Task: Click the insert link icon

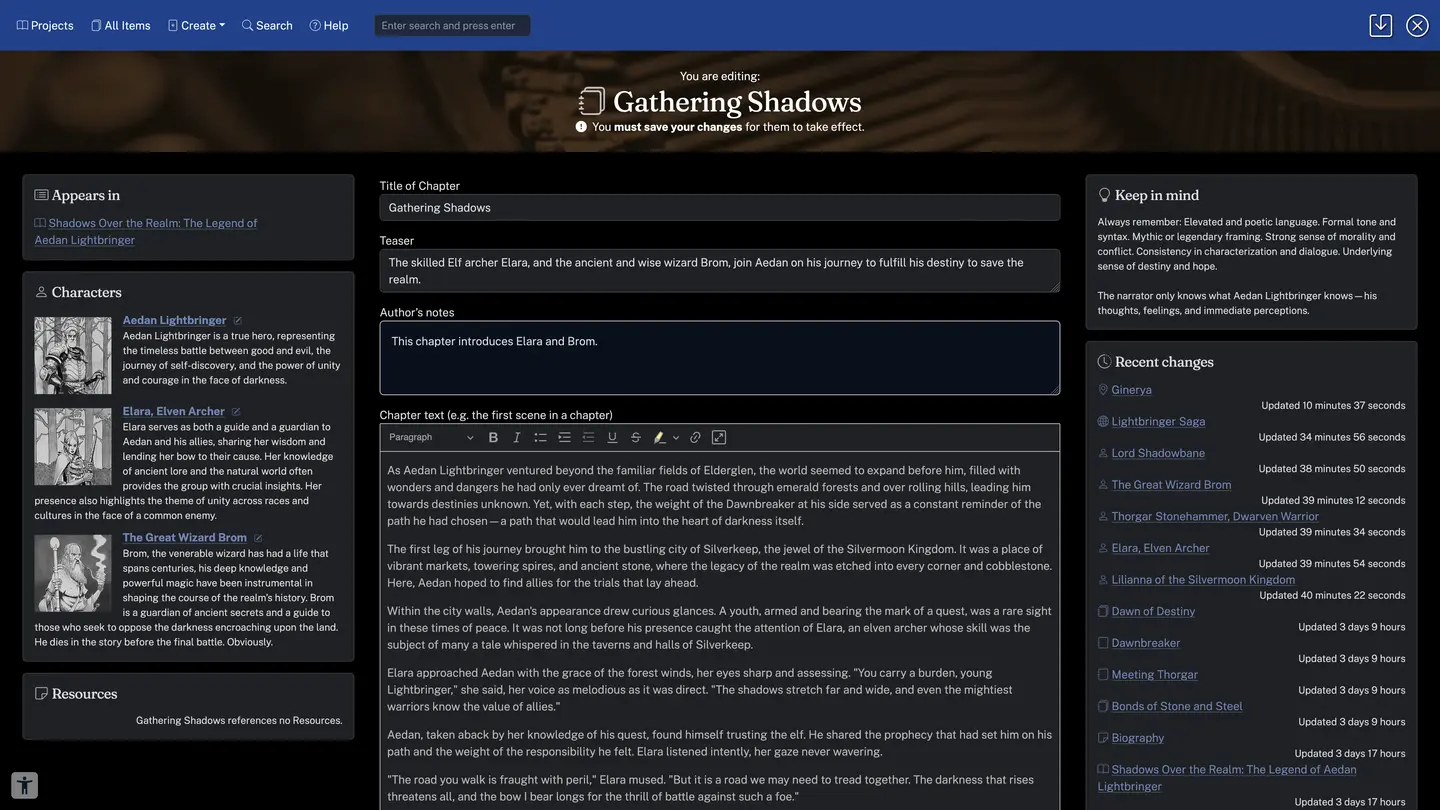Action: click(695, 438)
